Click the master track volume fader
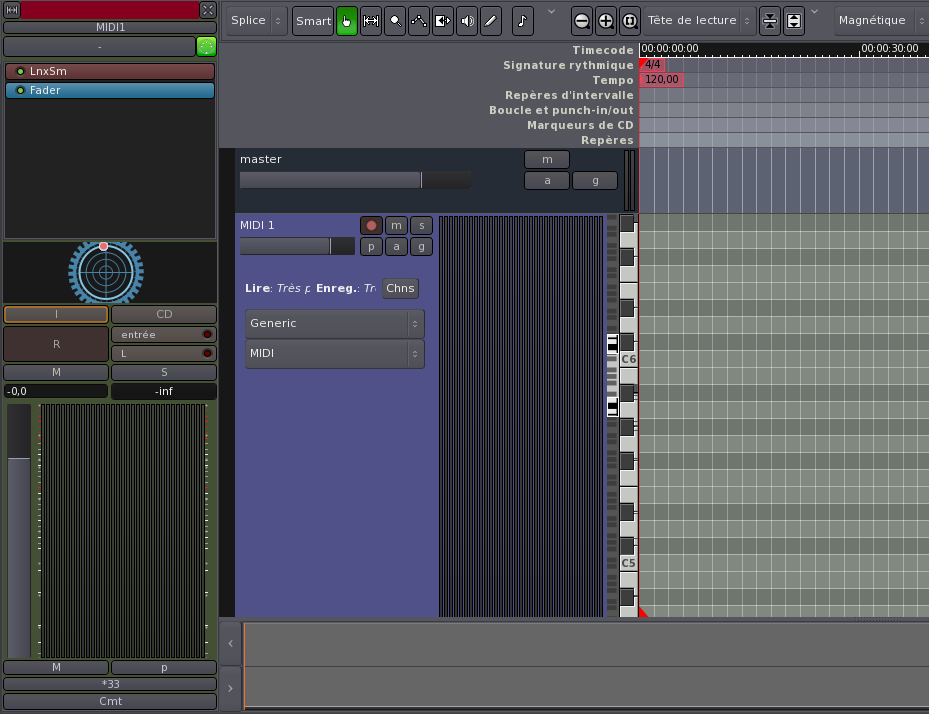The width and height of the screenshot is (929, 714). point(354,180)
